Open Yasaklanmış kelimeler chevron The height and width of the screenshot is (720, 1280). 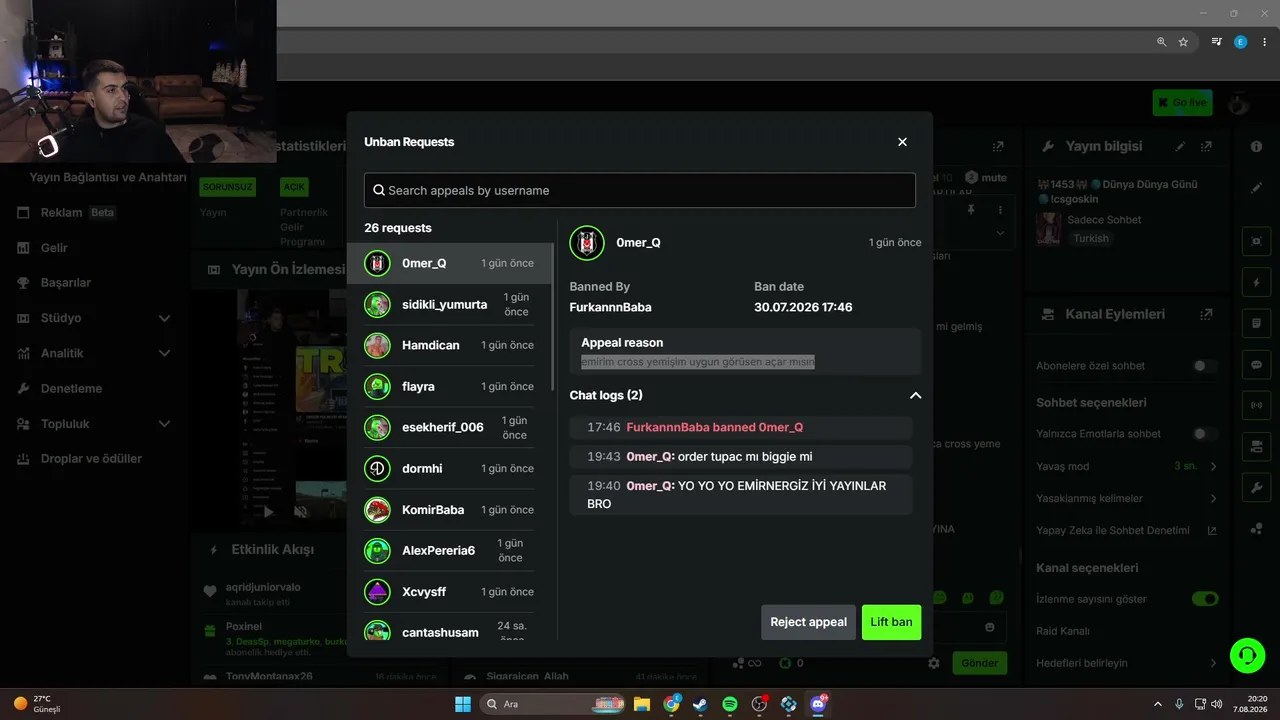pyautogui.click(x=1213, y=498)
